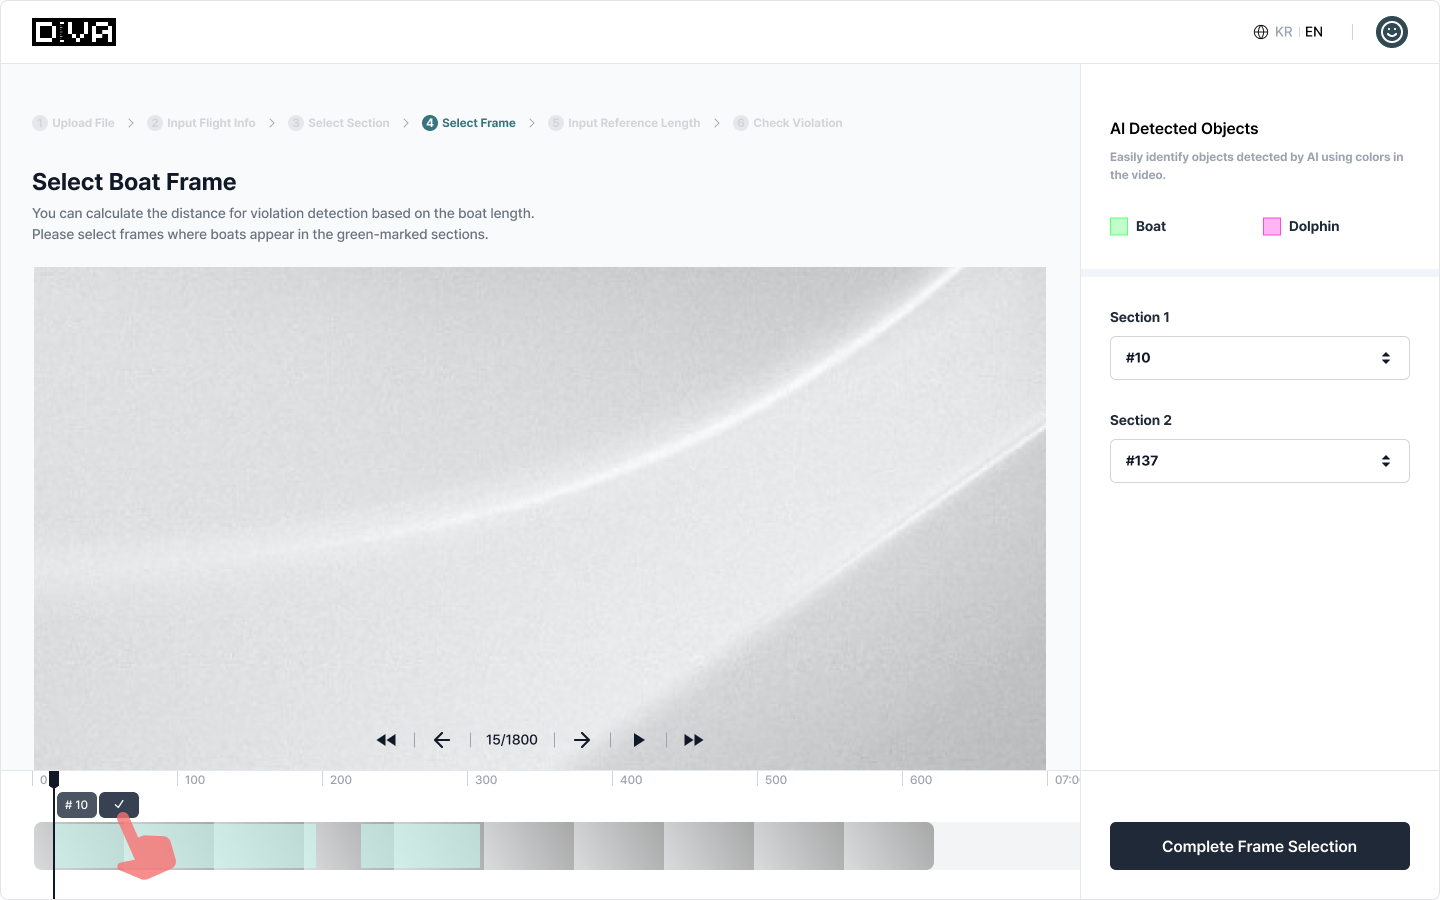This screenshot has height=900, width=1440.
Task: Switch language to KR
Action: click(1283, 32)
